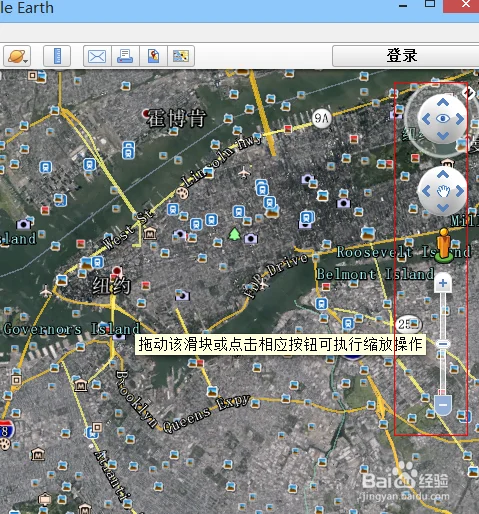The image size is (479, 514).
Task: Click the save image icon
Action: point(181,56)
